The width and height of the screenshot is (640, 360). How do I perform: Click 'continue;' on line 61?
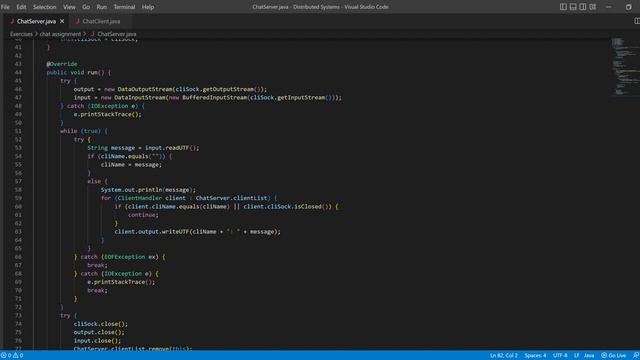pyautogui.click(x=143, y=215)
